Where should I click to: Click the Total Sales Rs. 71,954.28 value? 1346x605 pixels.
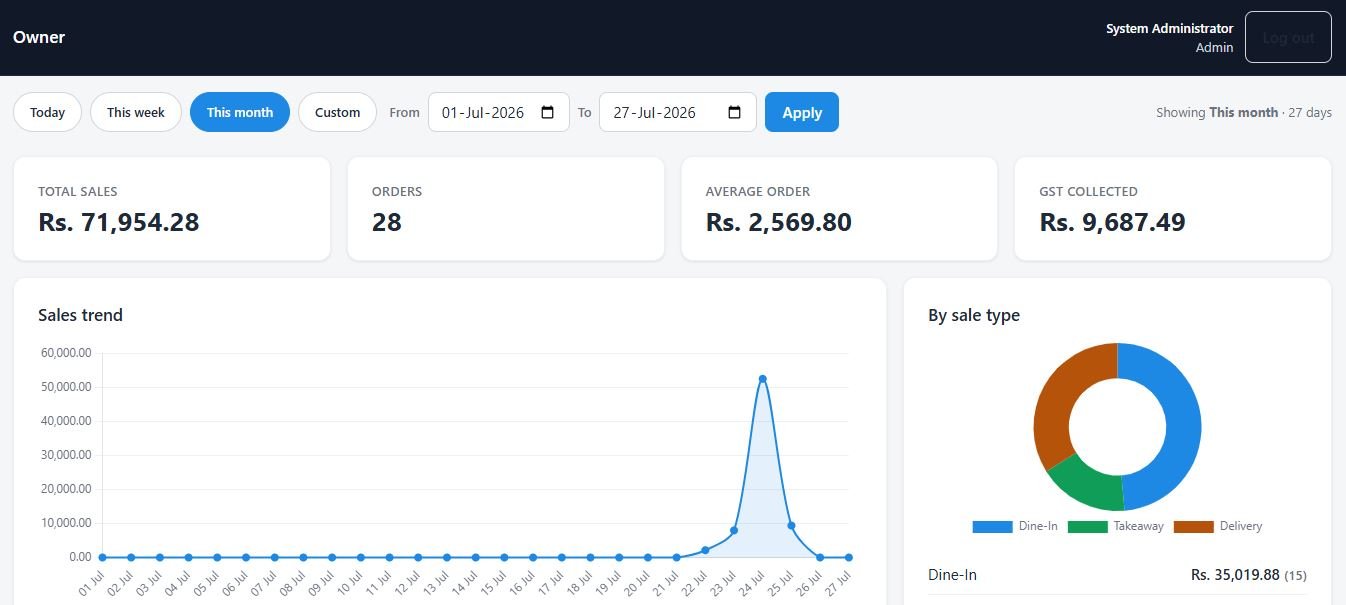pos(119,222)
